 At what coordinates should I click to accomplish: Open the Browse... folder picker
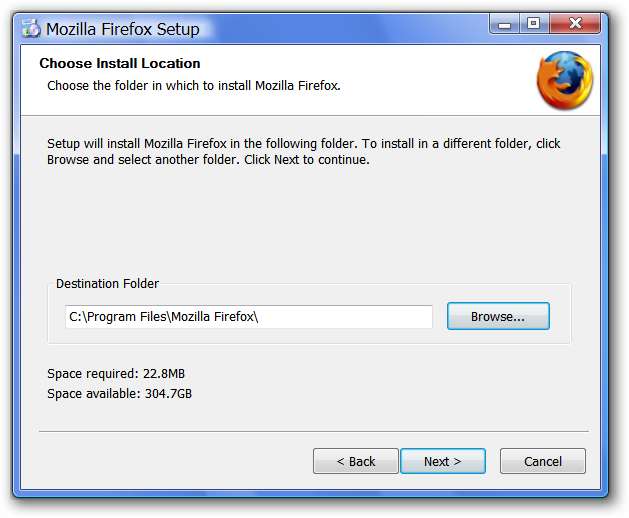point(497,316)
